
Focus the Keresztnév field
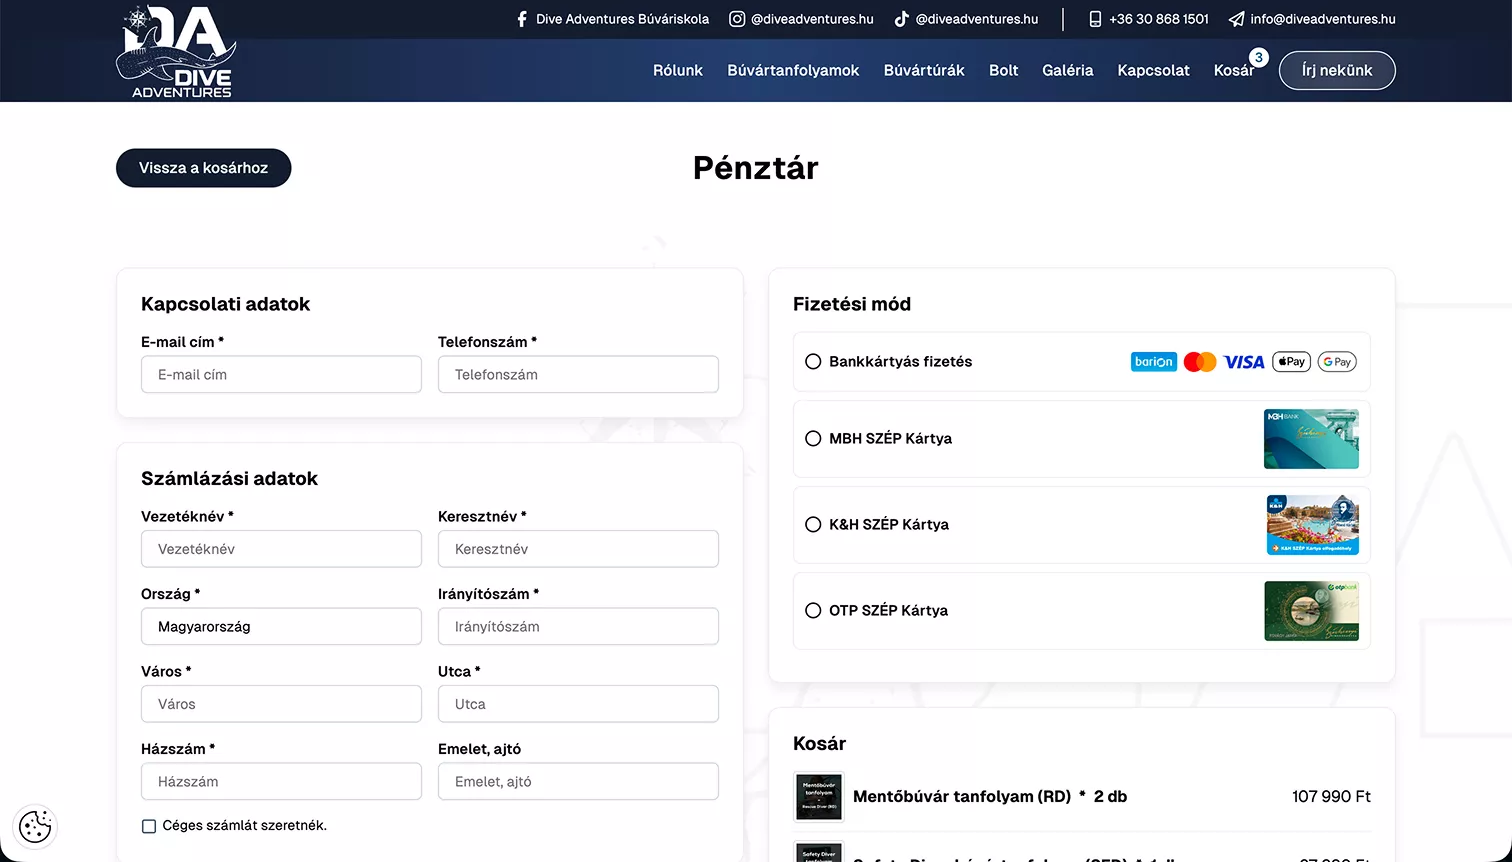tap(578, 549)
